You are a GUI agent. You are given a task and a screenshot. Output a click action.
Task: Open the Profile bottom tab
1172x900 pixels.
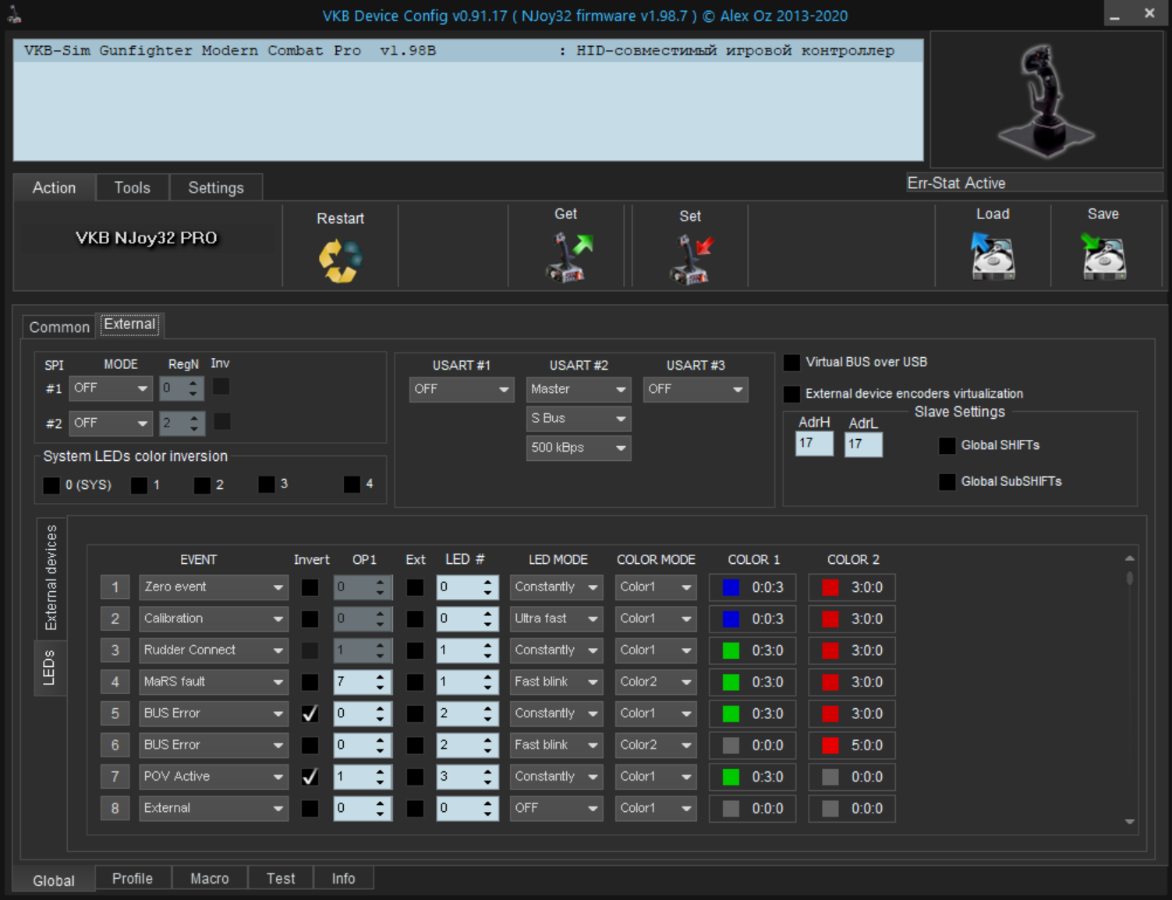tap(132, 878)
